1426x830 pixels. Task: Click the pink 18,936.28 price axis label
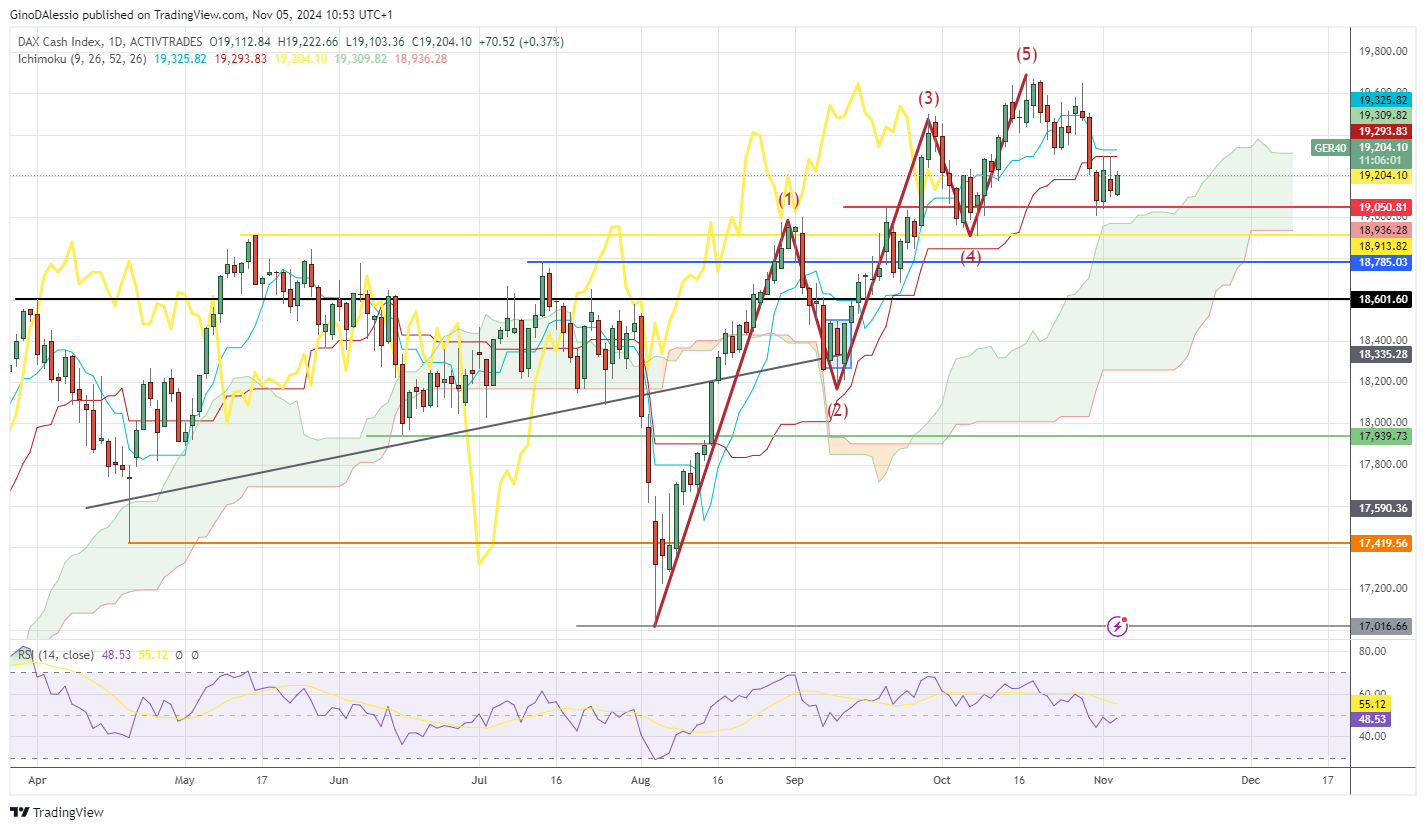(x=1382, y=230)
